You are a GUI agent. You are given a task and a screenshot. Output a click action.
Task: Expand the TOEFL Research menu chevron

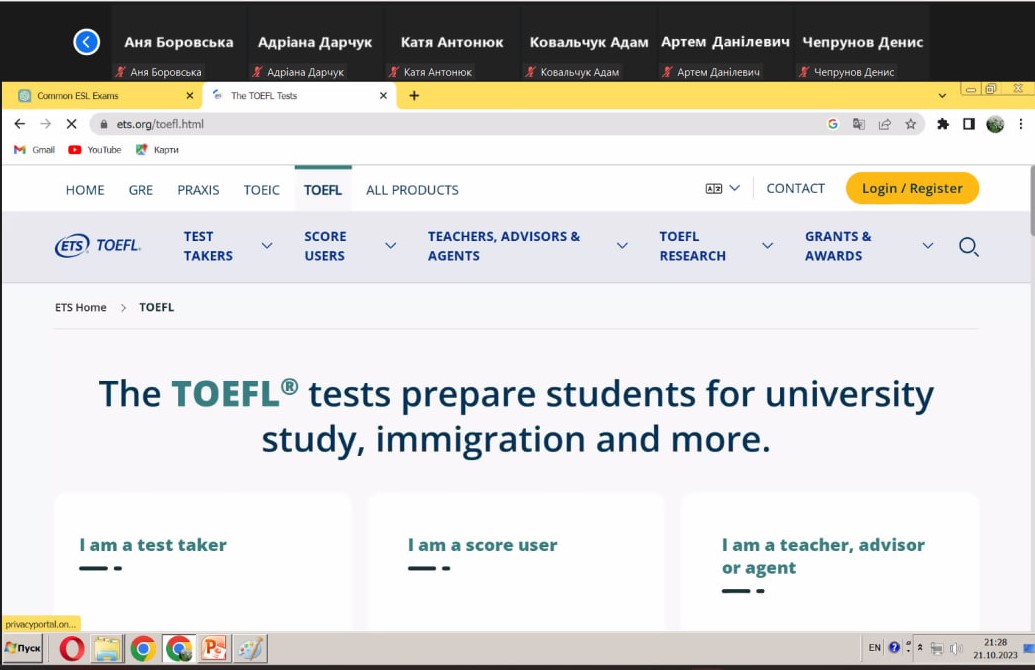click(767, 246)
